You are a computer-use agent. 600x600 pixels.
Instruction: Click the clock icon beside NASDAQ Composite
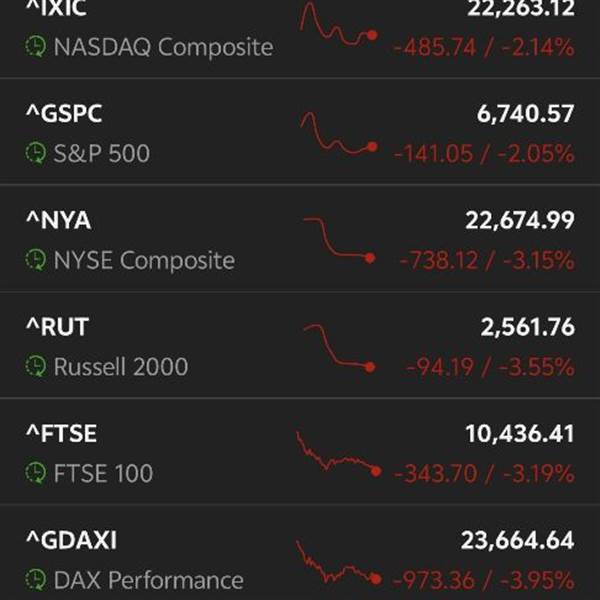36,46
